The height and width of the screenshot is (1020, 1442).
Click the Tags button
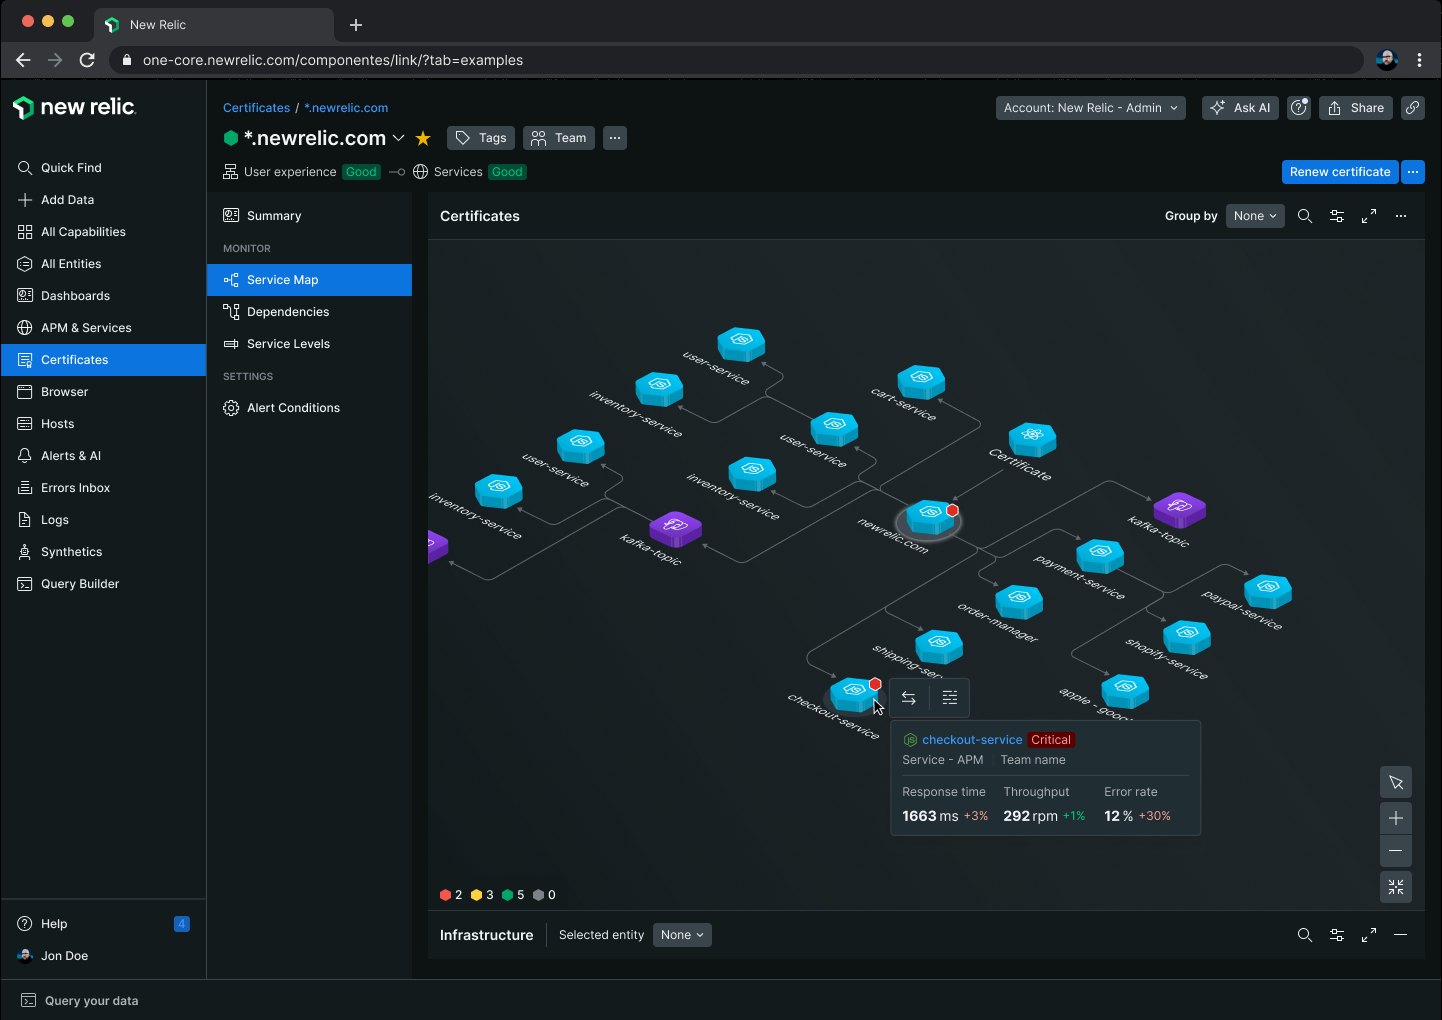pyautogui.click(x=481, y=138)
